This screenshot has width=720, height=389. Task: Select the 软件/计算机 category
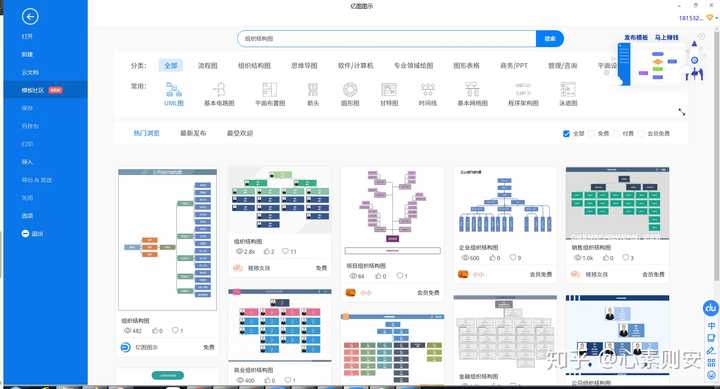click(356, 66)
